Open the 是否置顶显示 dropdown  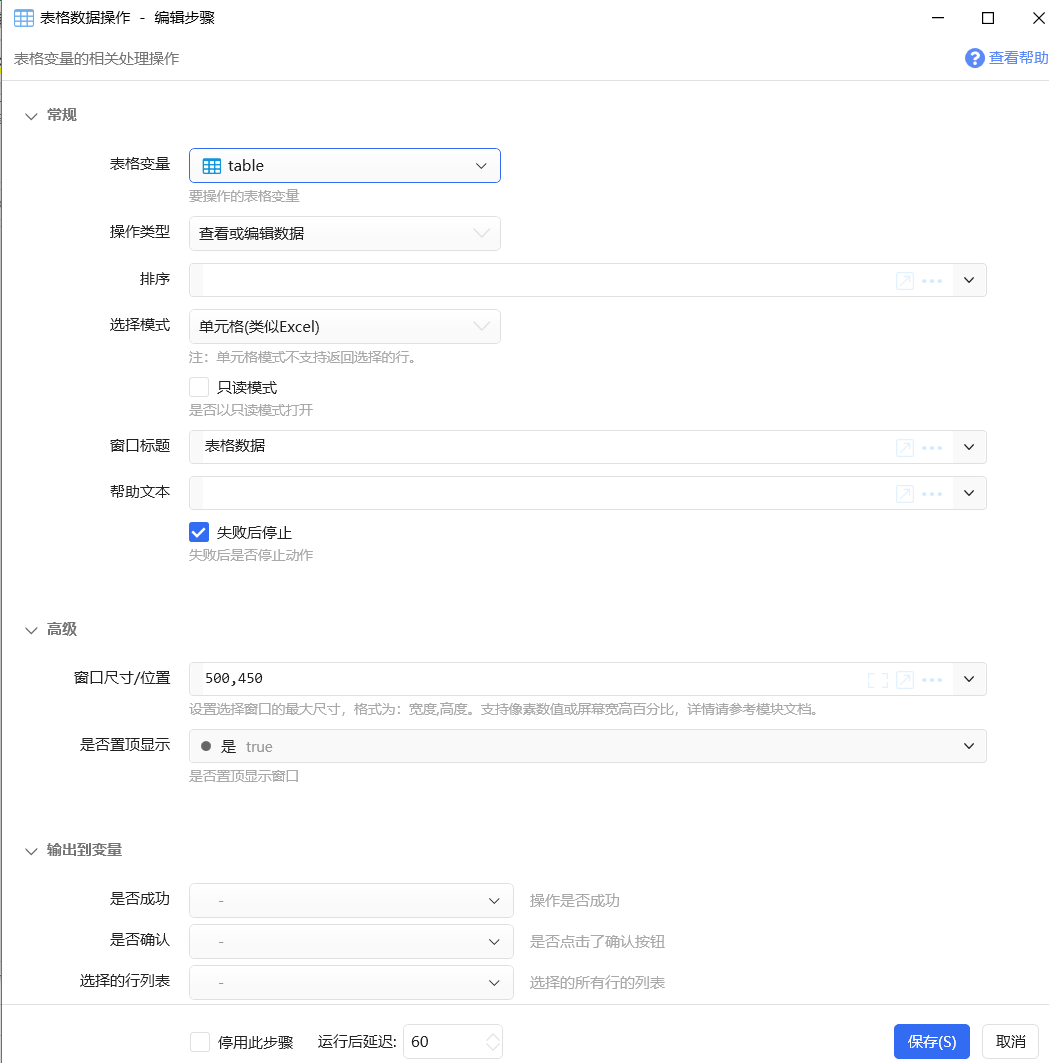click(587, 746)
